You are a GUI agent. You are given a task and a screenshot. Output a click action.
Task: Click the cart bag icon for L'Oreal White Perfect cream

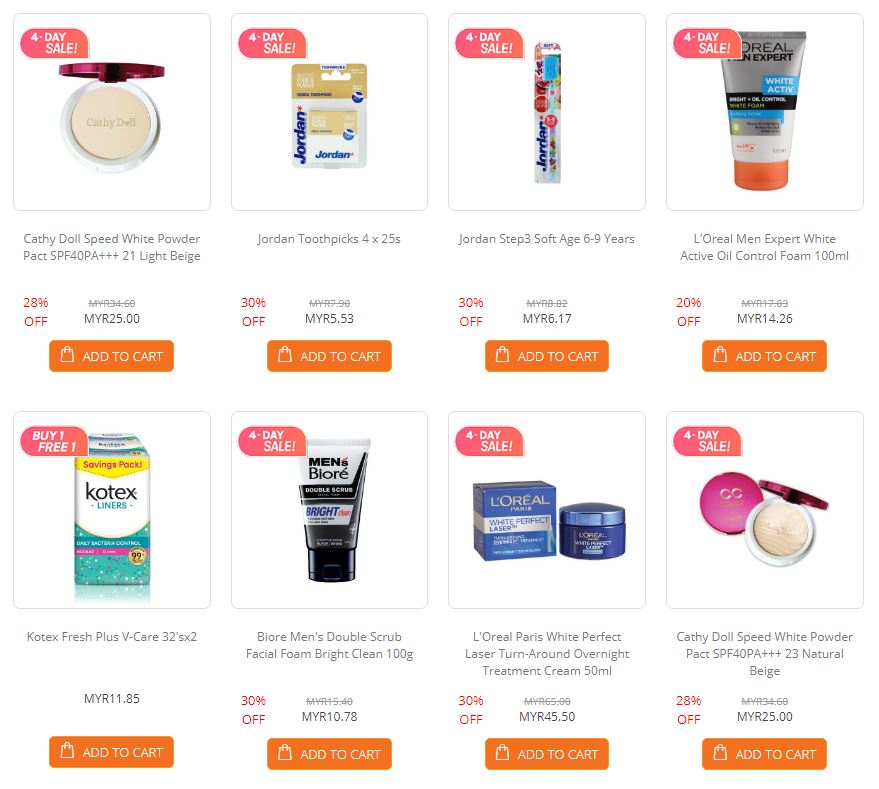[502, 753]
